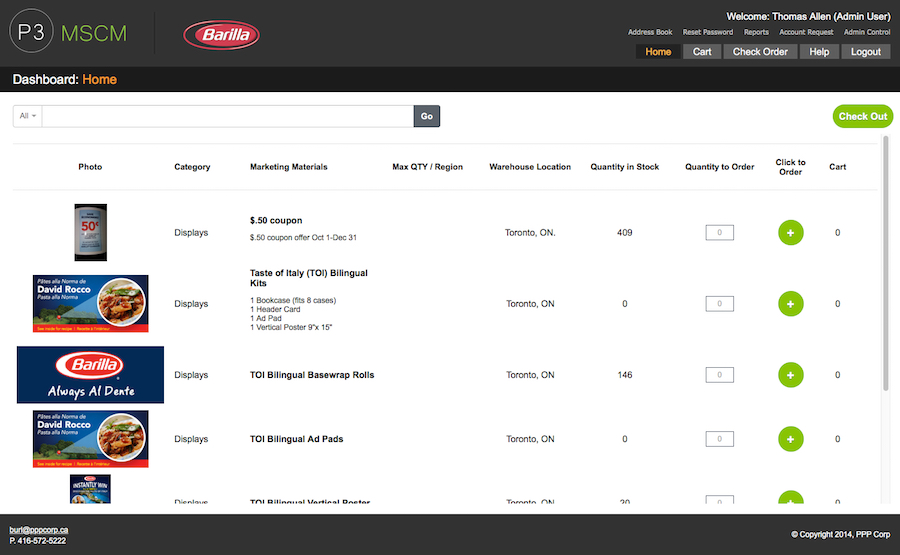Click the stock value 146

[x=625, y=375]
